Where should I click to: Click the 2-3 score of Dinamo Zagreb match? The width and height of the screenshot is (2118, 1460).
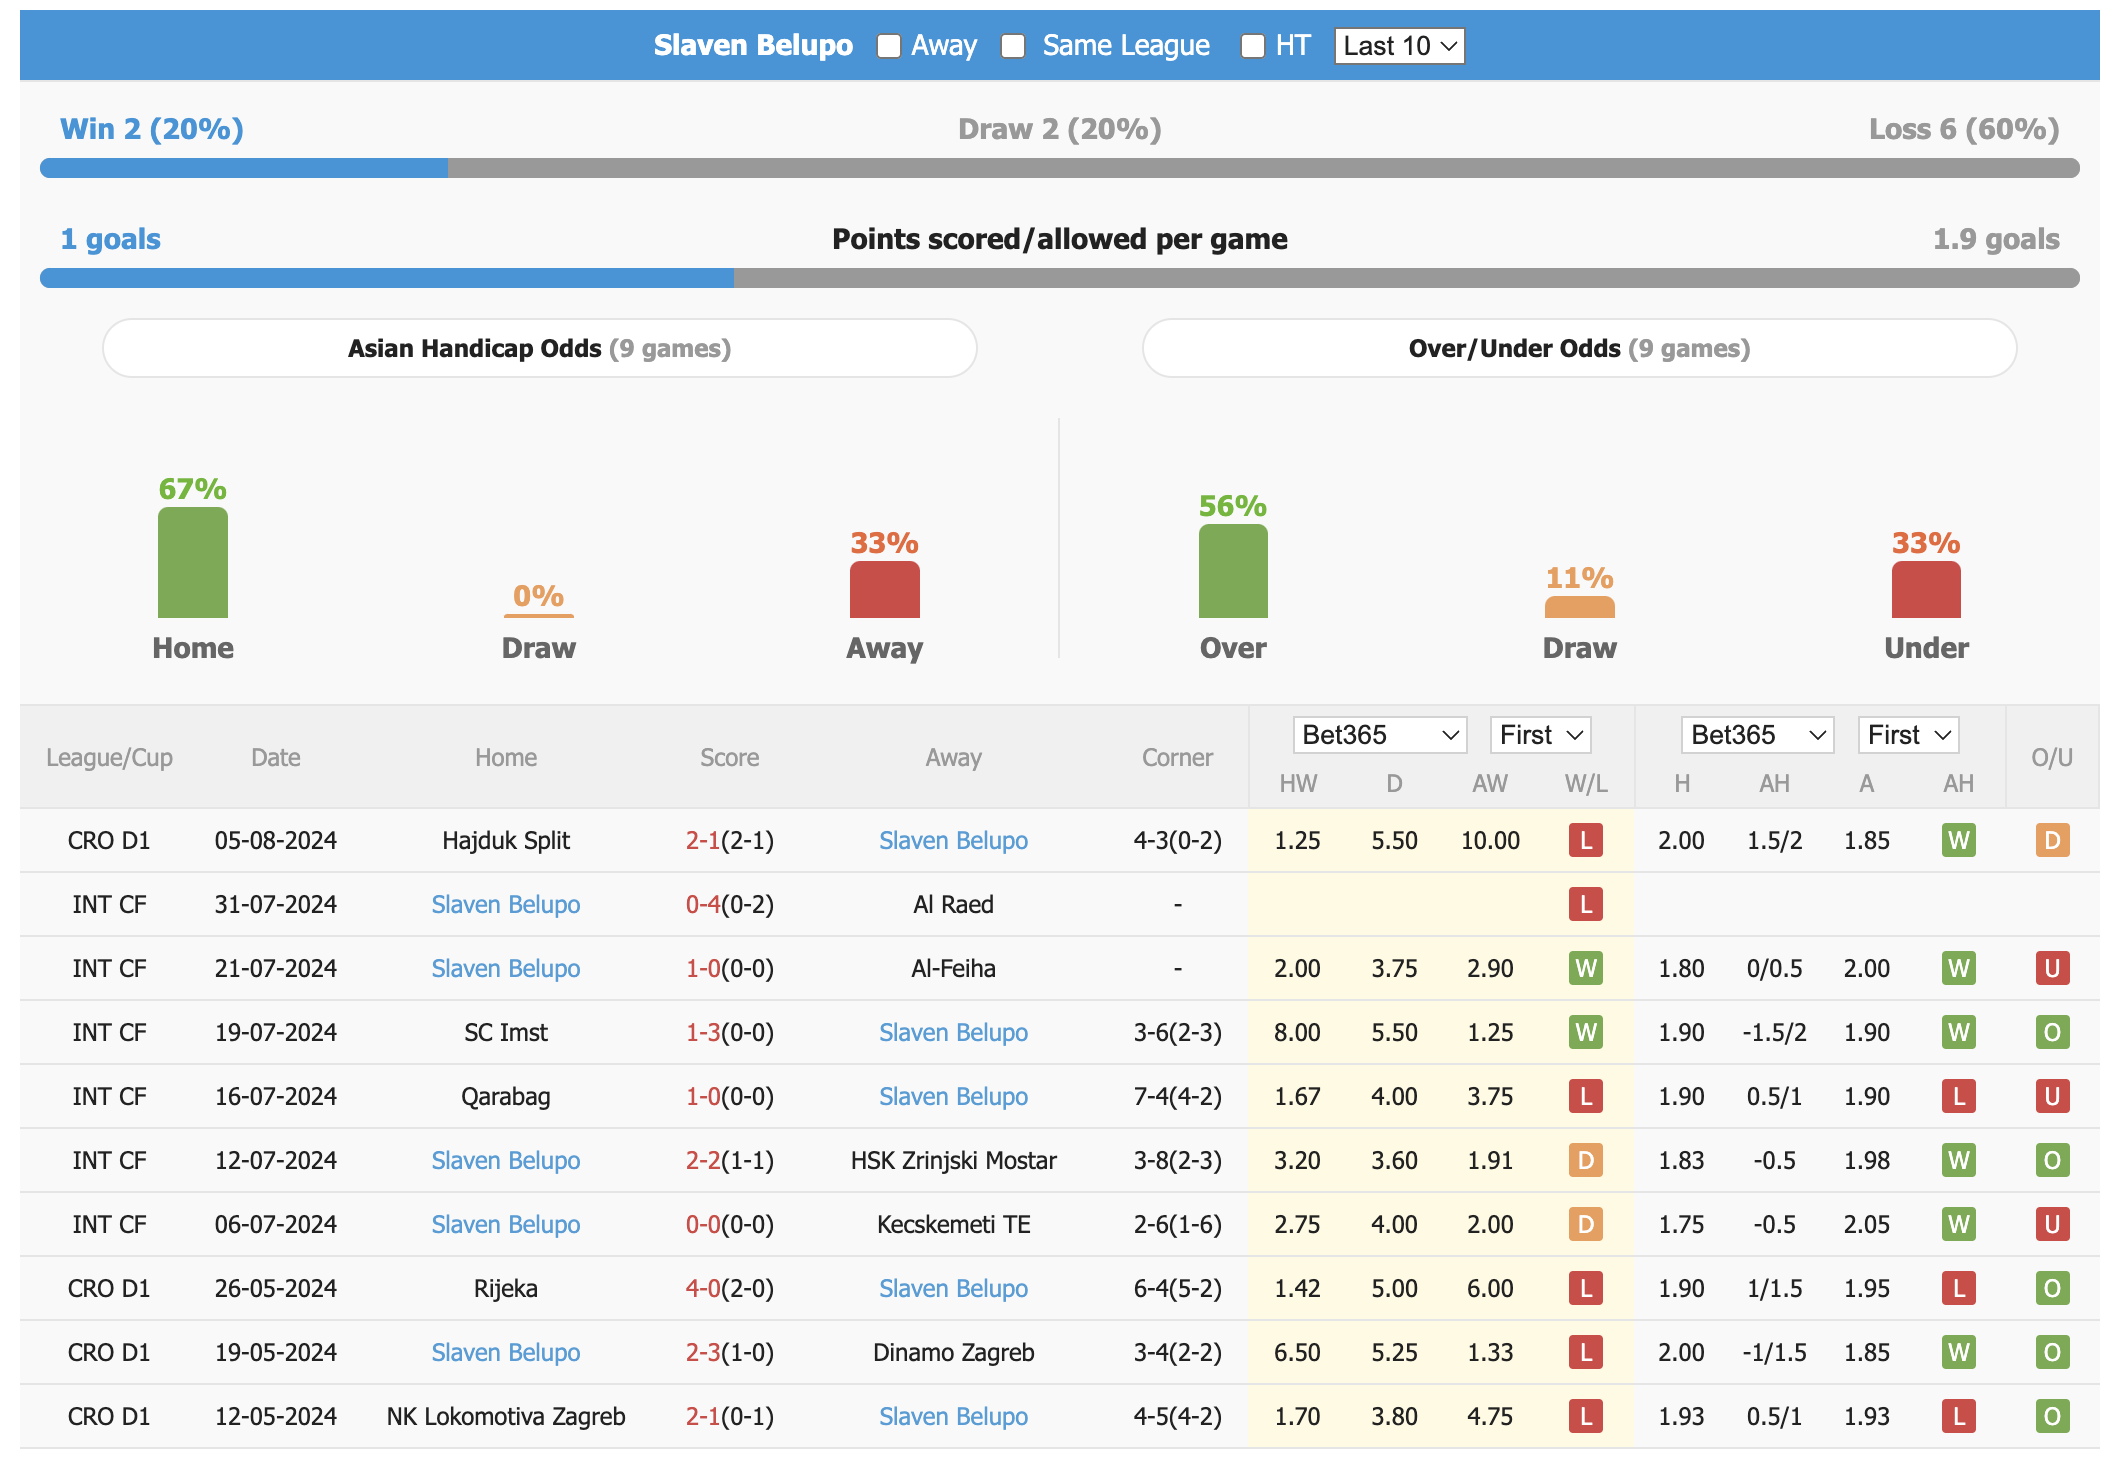point(703,1352)
